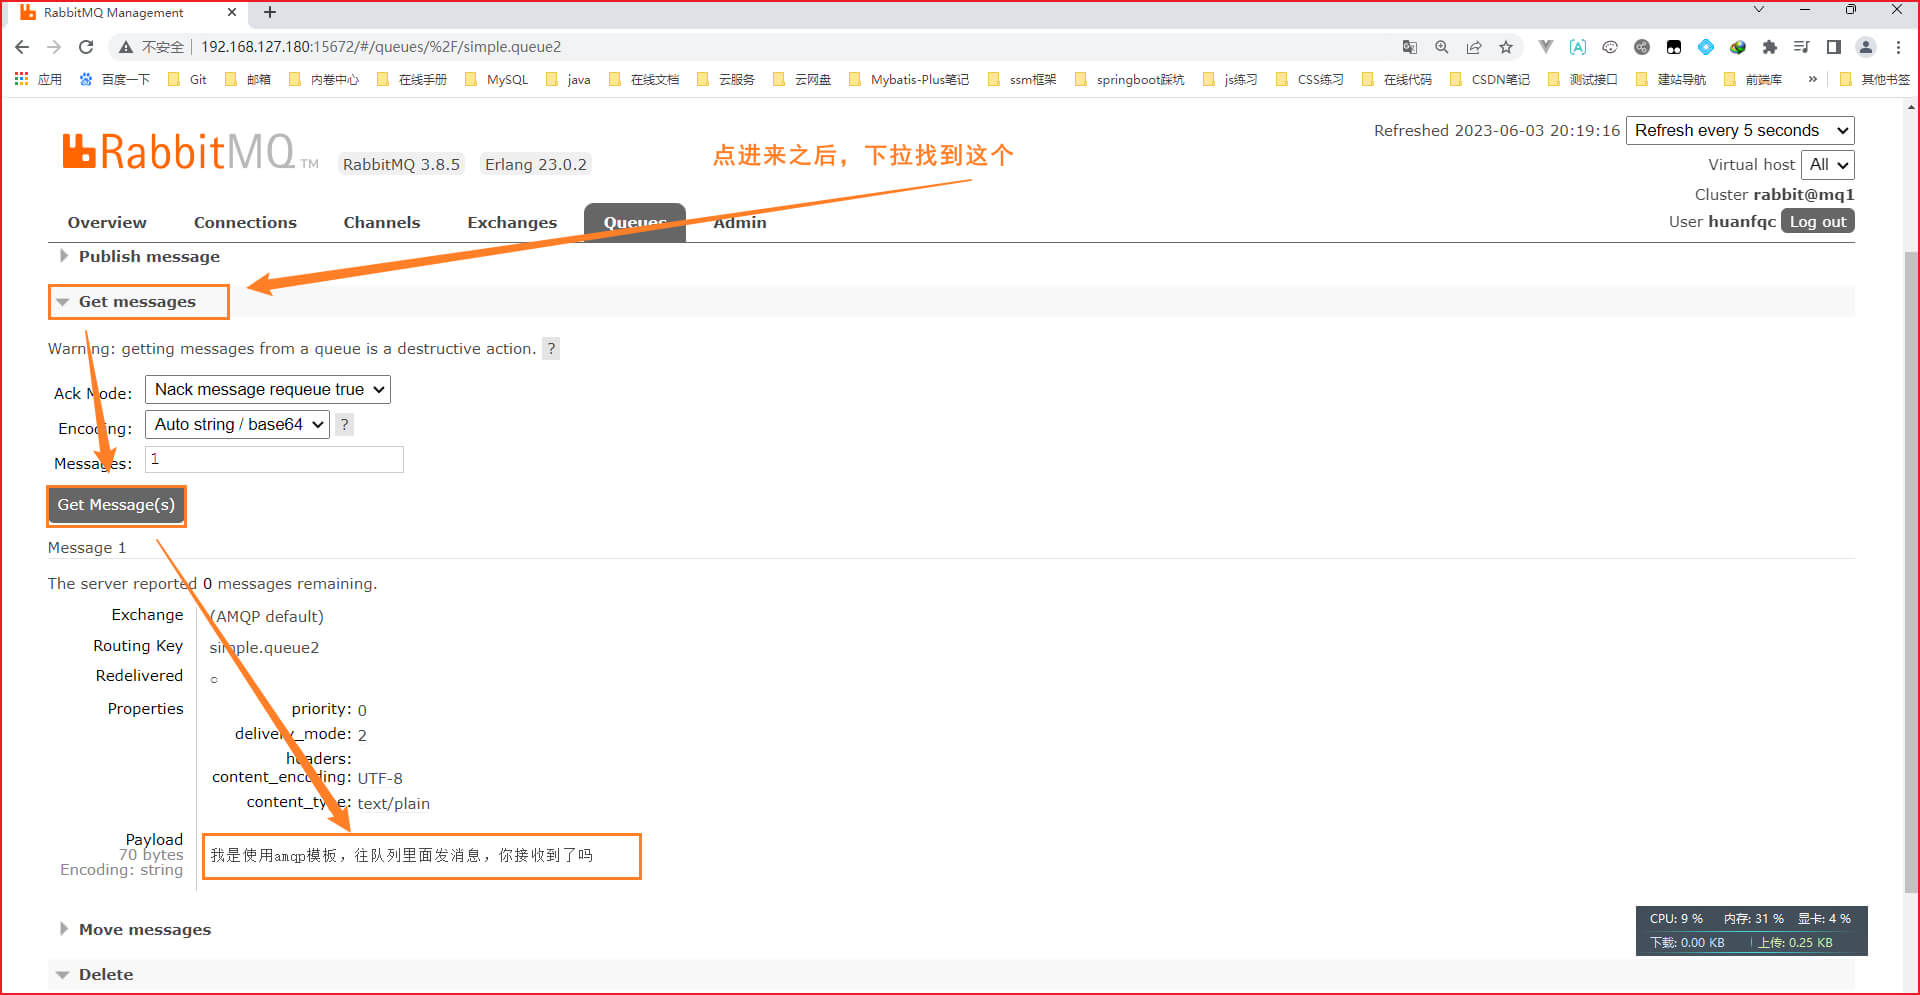Viewport: 1920px width, 995px height.
Task: Open the apps grid shortcut in bookmarks bar
Action: [38, 79]
